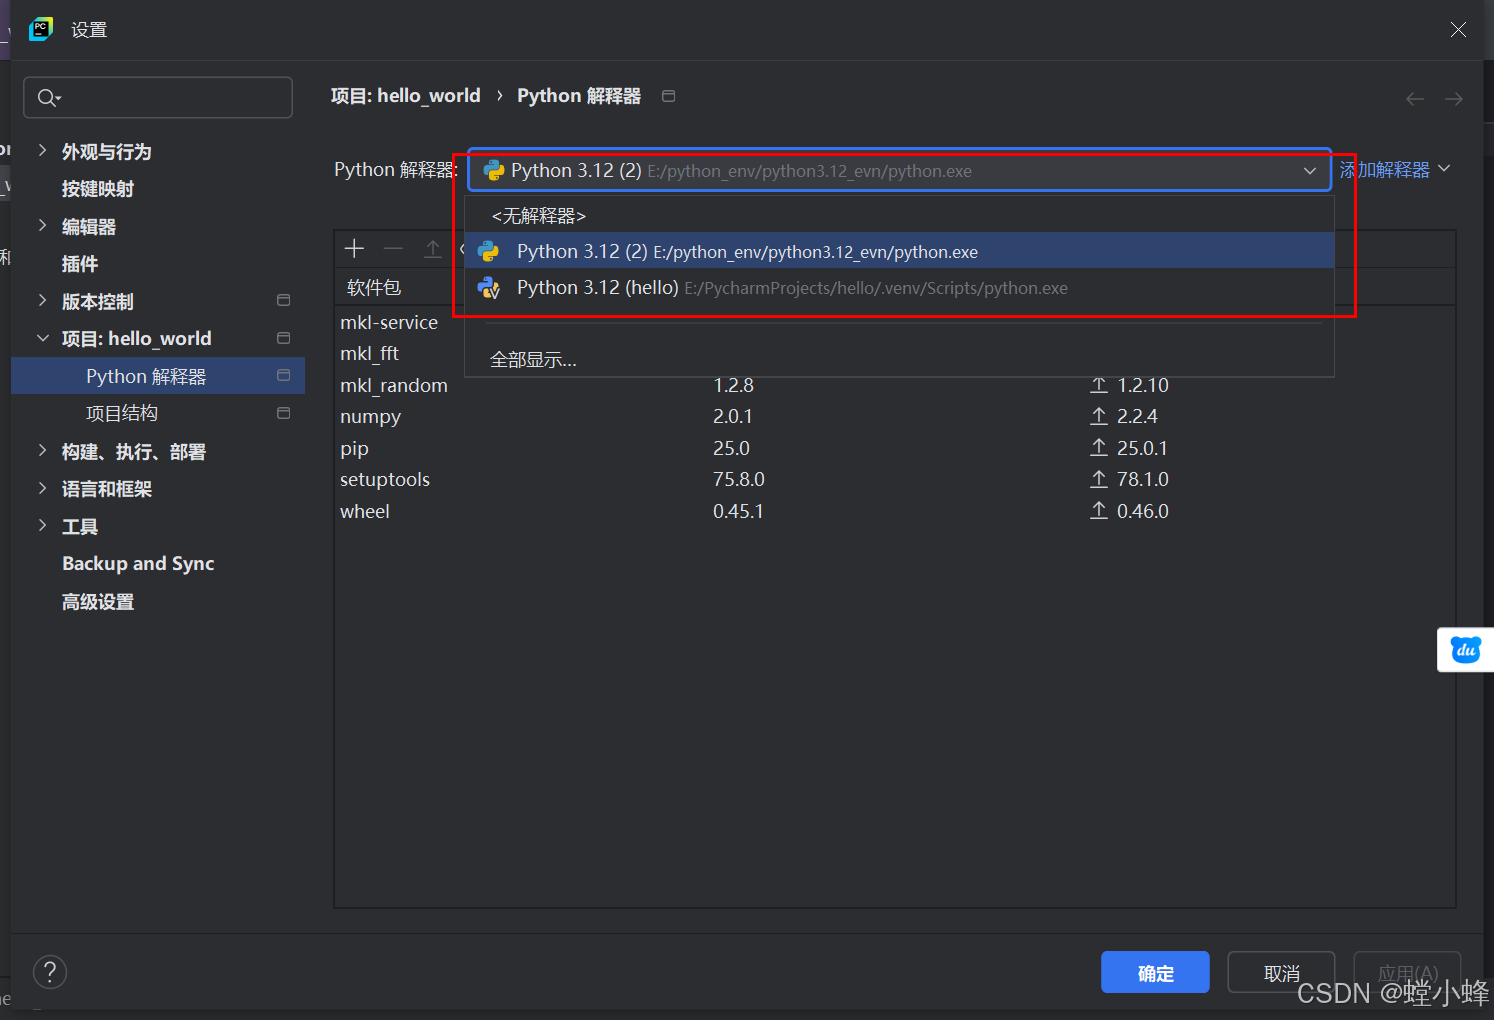
Task: Click upgrade arrow icon for mkl_random 1.2.10
Action: (1099, 385)
